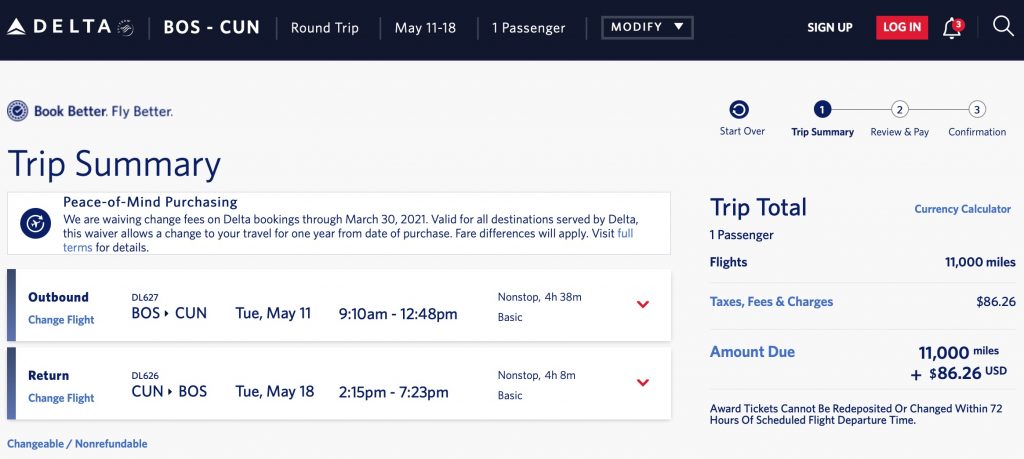Select the Trip Summary step
The width and height of the screenshot is (1024, 459).
pyautogui.click(x=822, y=110)
